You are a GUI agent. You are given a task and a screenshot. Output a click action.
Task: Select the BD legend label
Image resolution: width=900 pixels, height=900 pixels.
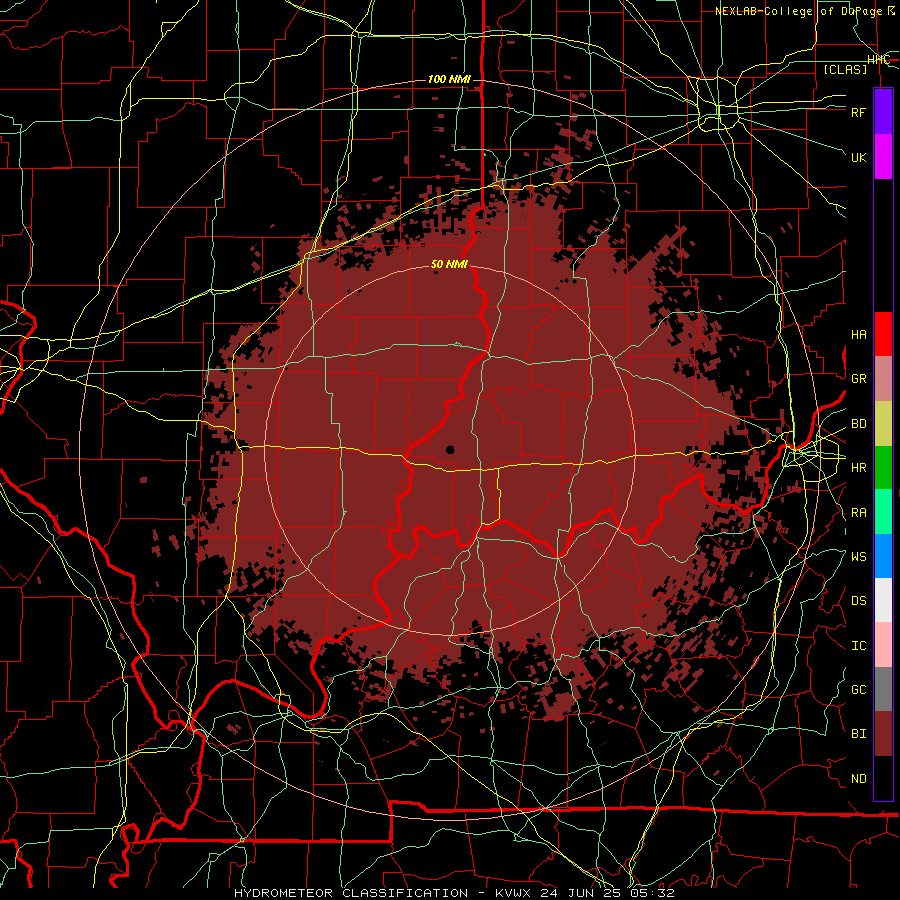[x=859, y=424]
